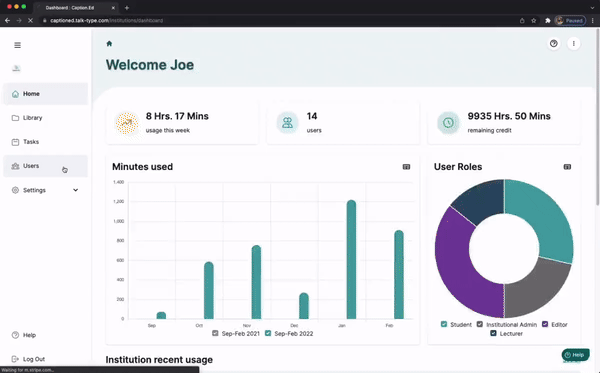
Task: Toggle the Lecturer legend checkbox
Action: tap(493, 333)
